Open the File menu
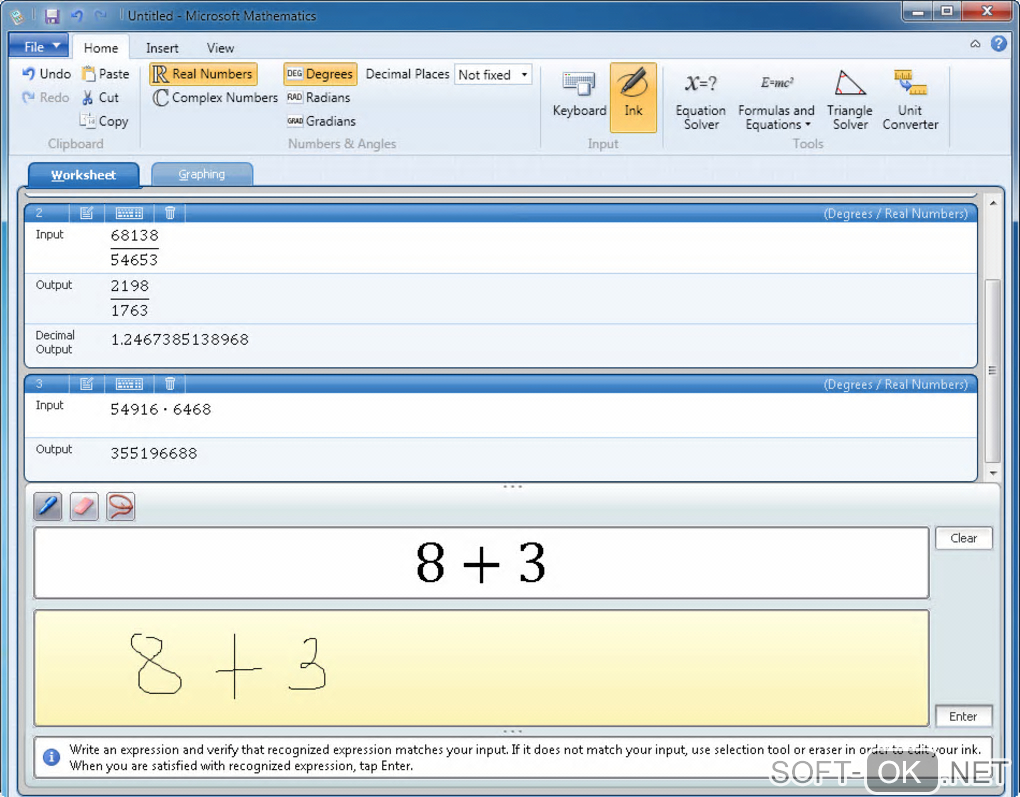This screenshot has width=1020, height=797. tap(39, 47)
